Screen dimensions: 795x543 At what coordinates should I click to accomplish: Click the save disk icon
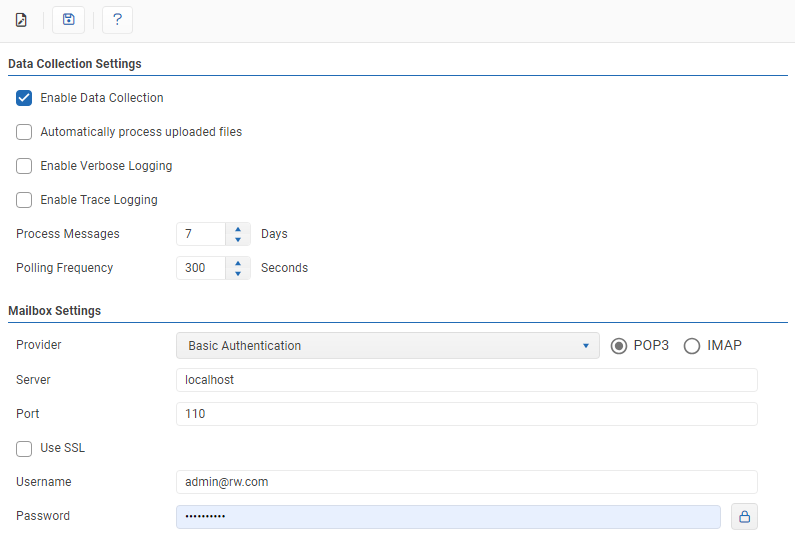68,20
